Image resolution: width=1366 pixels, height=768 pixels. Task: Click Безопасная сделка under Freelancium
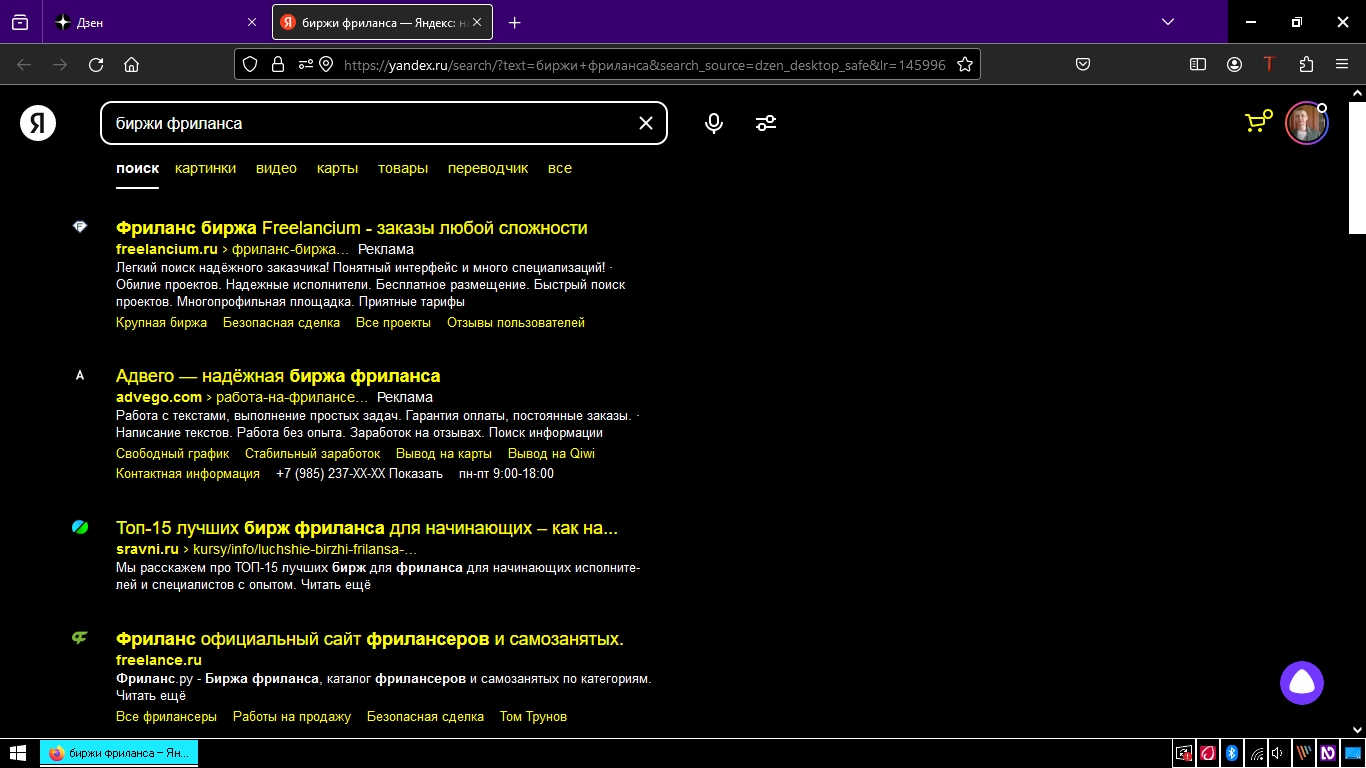[281, 323]
